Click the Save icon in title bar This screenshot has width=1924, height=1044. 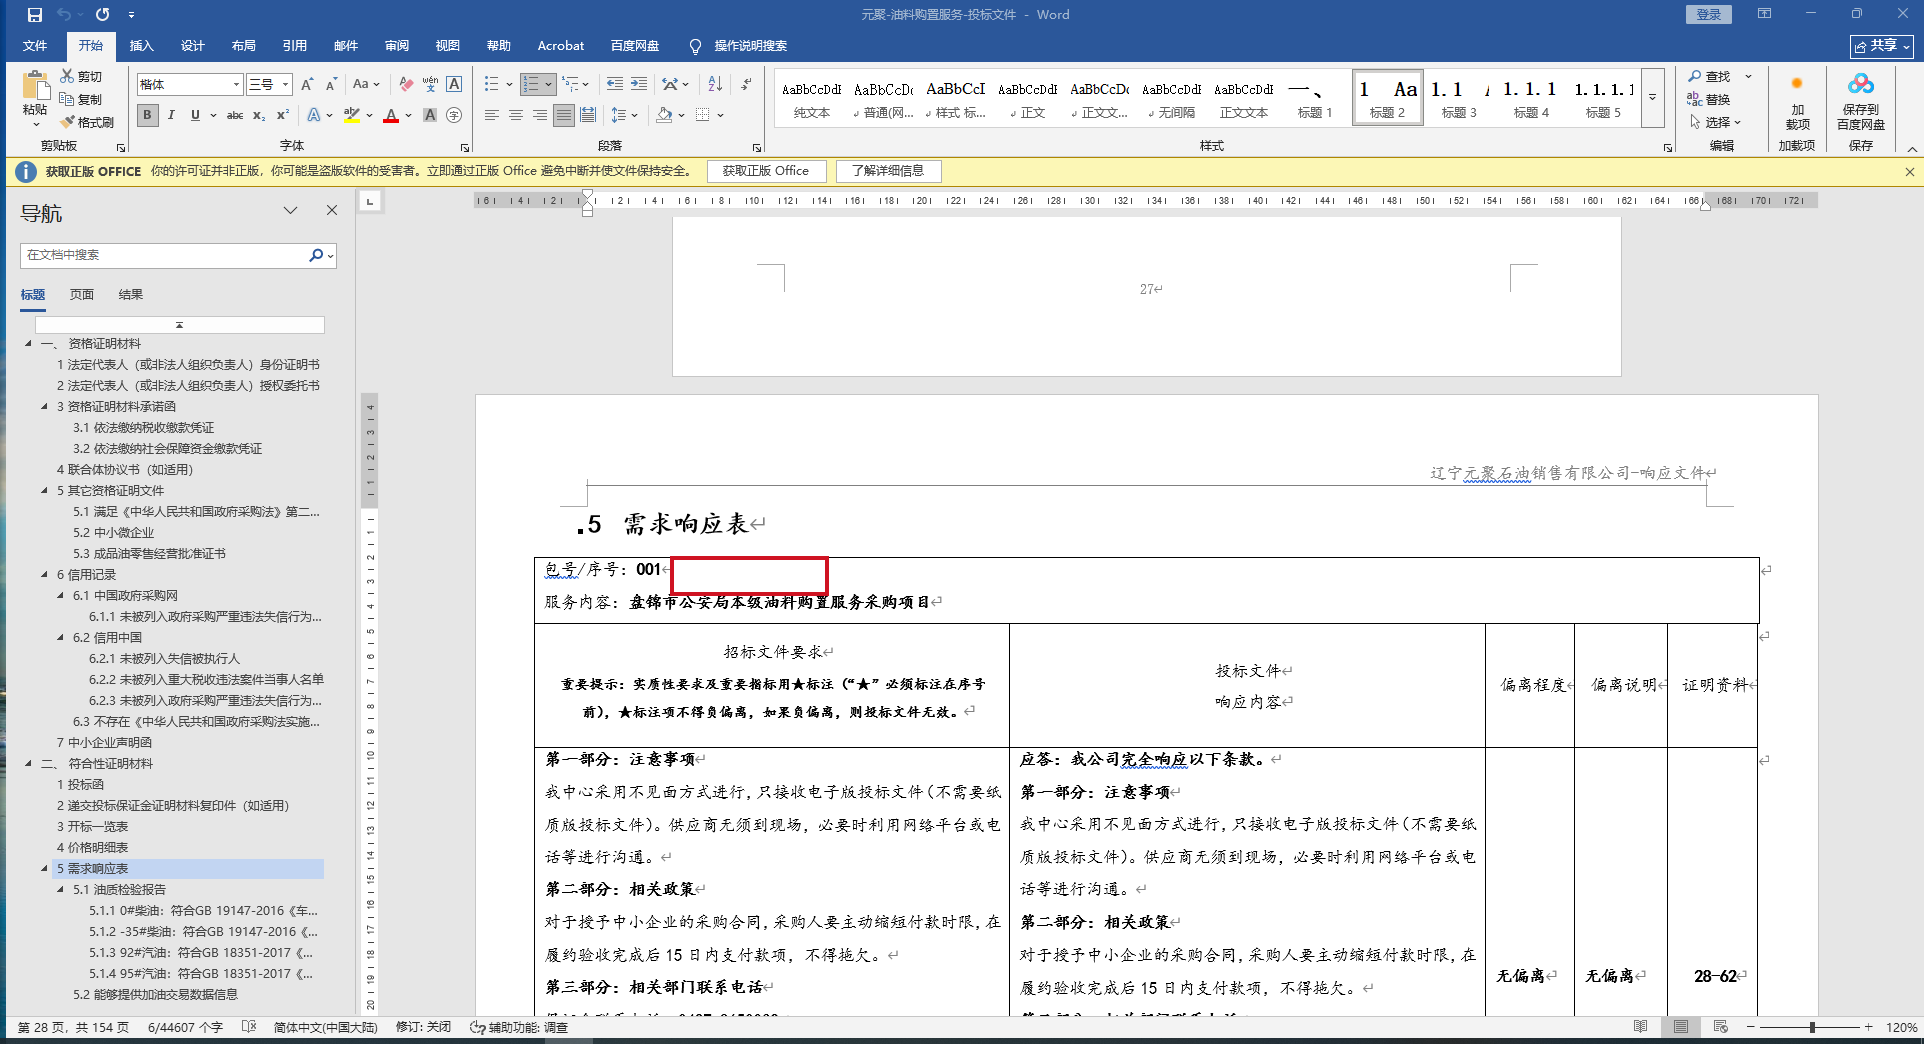35,14
